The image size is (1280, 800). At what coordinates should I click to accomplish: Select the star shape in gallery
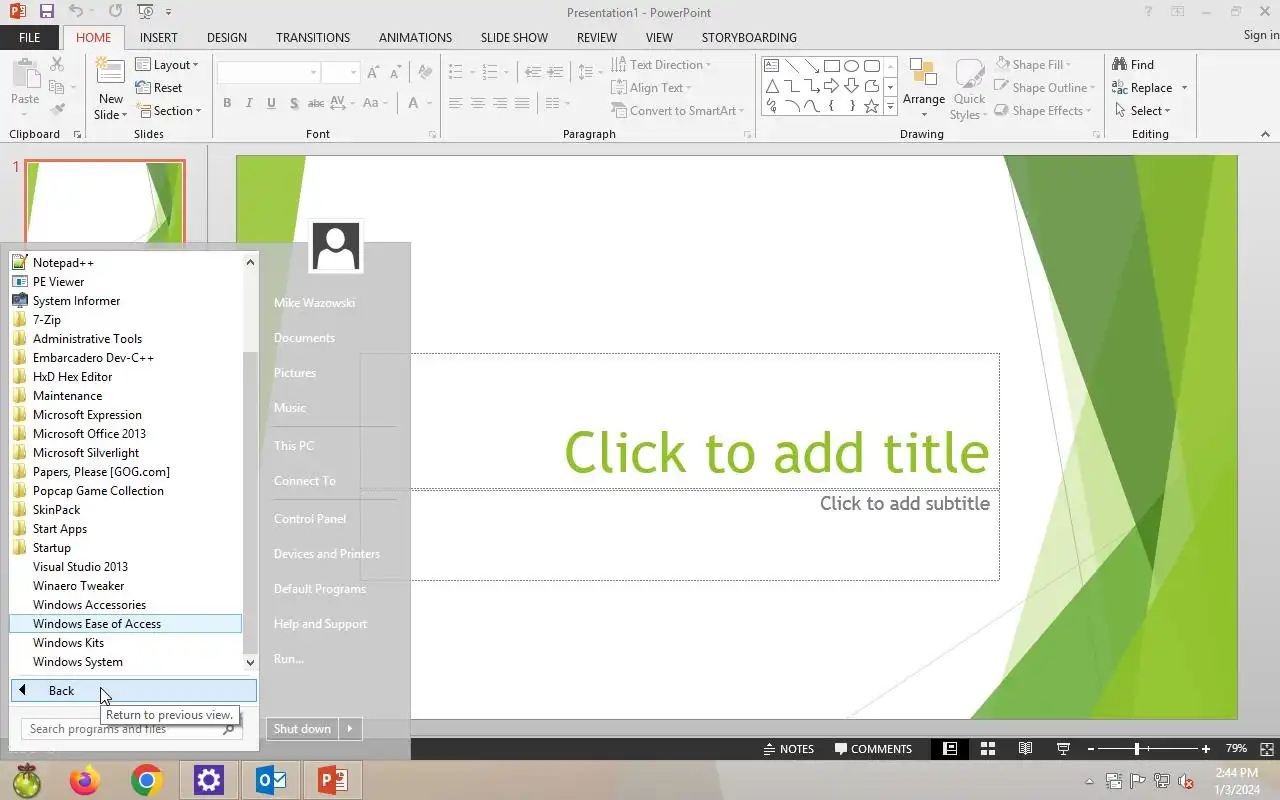pyautogui.click(x=871, y=106)
